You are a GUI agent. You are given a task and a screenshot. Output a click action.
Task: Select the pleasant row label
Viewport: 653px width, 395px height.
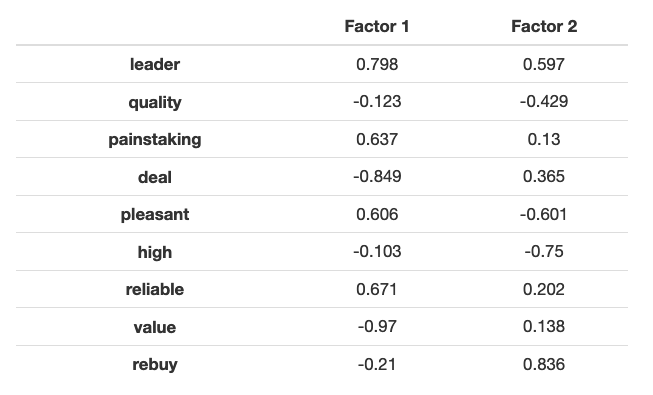[155, 215]
